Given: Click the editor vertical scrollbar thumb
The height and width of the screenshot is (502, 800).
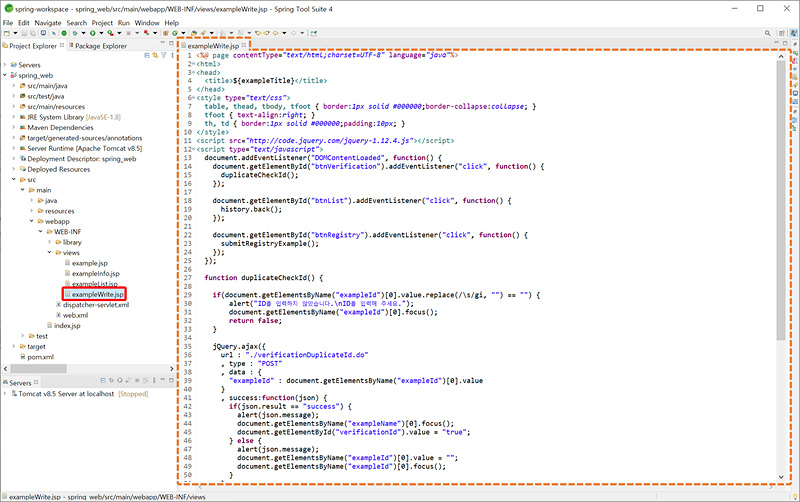Looking at the screenshot, I should (x=781, y=200).
